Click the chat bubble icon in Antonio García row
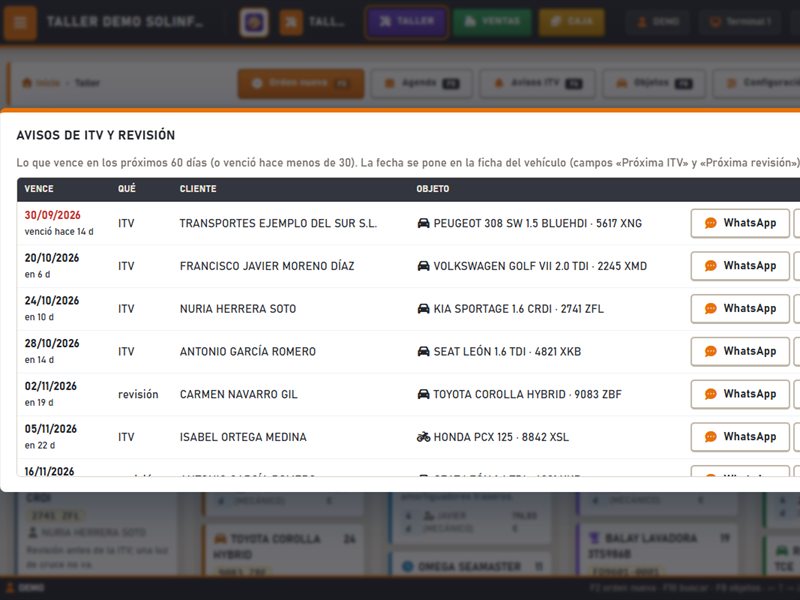800x600 pixels. pos(710,352)
